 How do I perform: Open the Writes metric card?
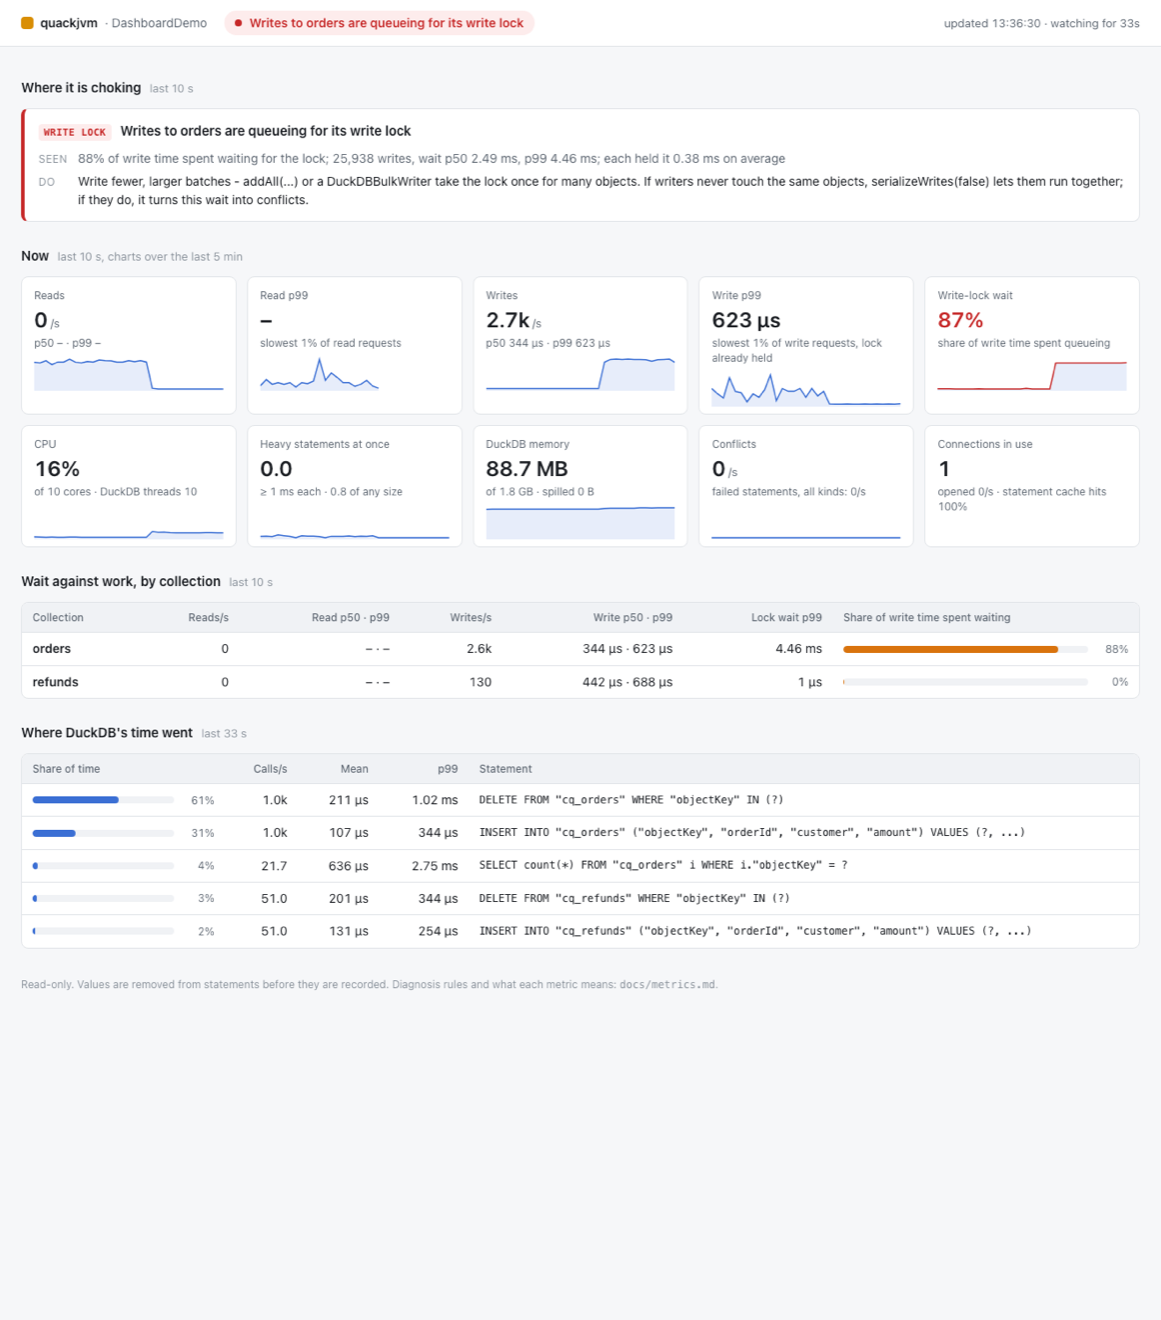pos(580,345)
